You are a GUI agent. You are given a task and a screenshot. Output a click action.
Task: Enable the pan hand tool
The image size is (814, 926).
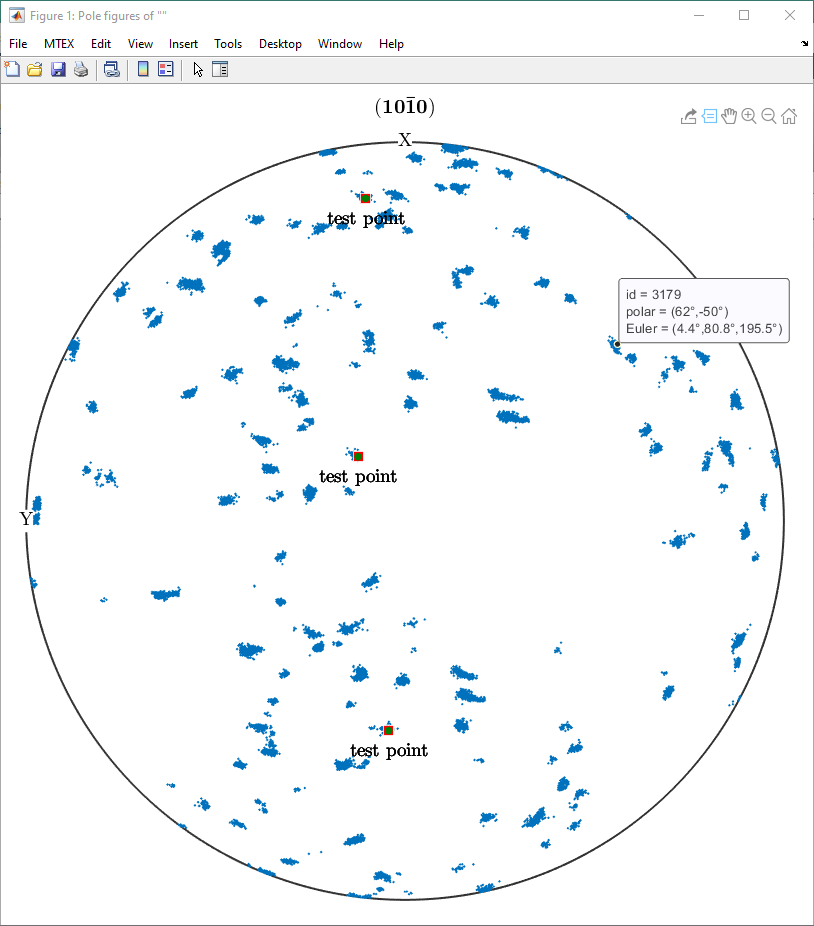point(729,116)
